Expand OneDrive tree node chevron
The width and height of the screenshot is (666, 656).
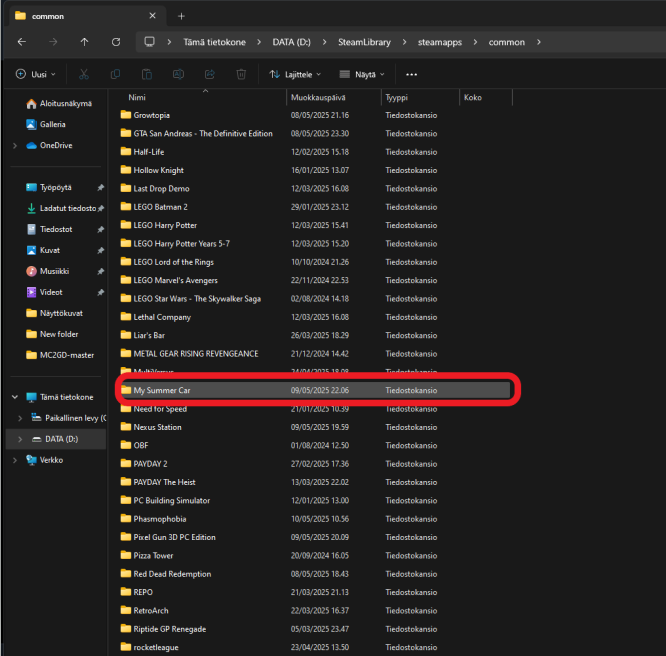point(15,146)
